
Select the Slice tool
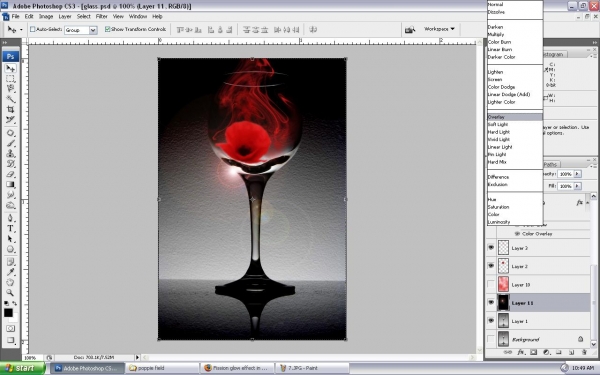pos(10,120)
